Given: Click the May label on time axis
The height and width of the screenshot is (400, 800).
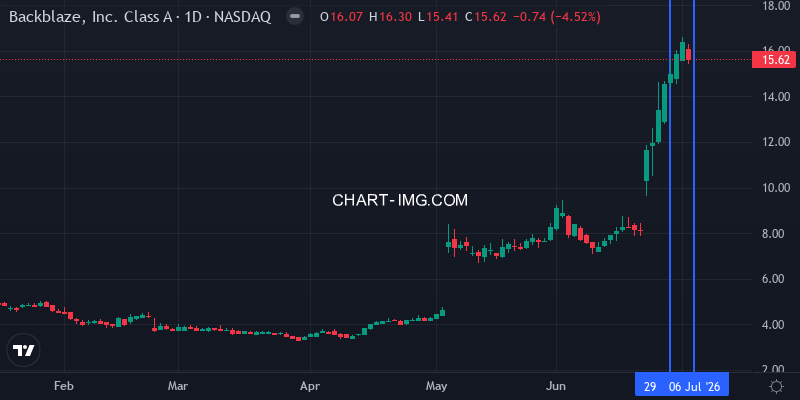Looking at the screenshot, I should (436, 386).
